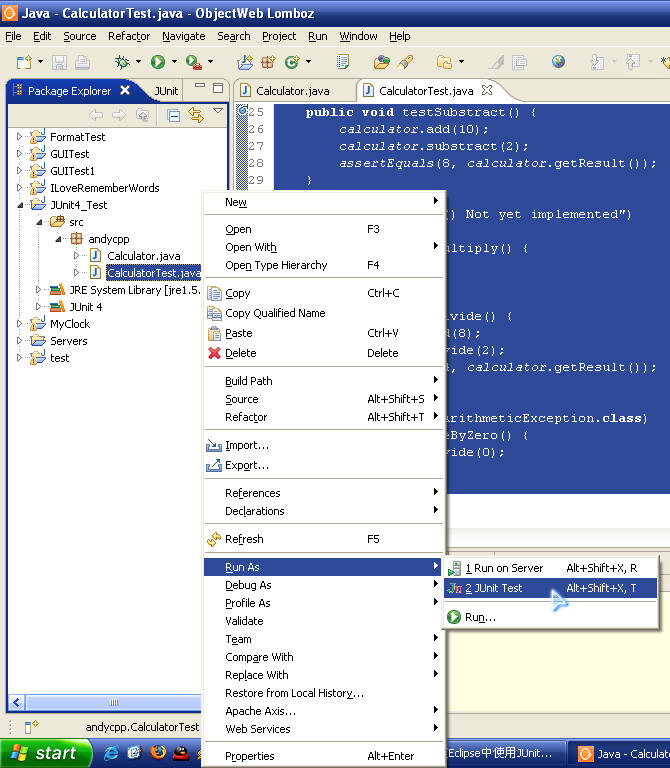The height and width of the screenshot is (768, 670).
Task: Open the Refactor menu in menu bar
Action: click(129, 36)
